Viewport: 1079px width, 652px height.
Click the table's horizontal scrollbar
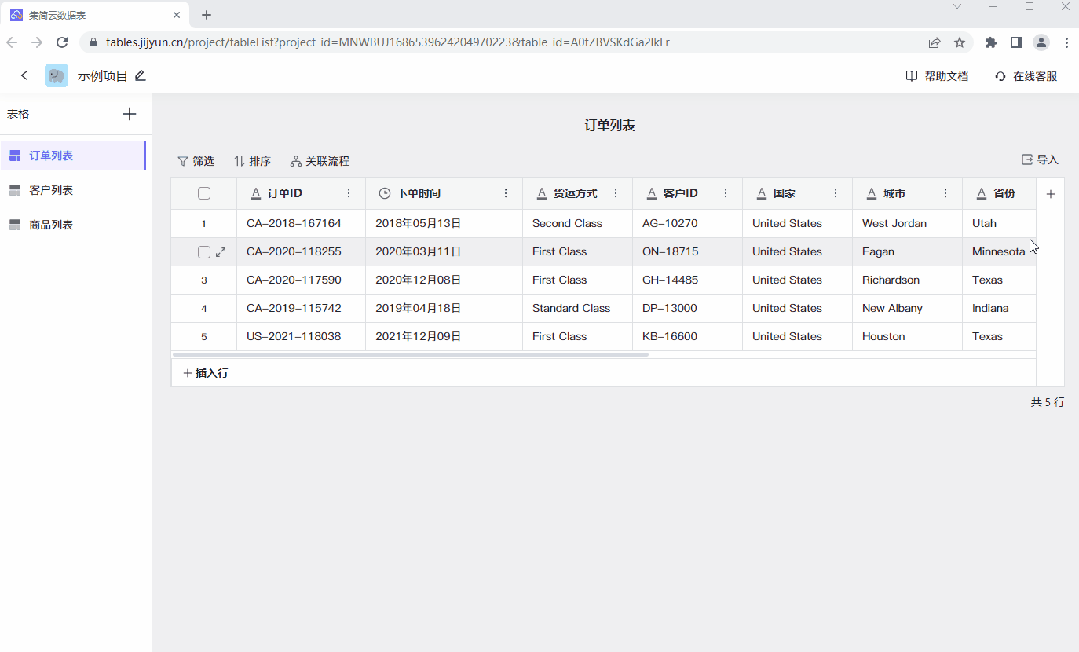(x=411, y=355)
